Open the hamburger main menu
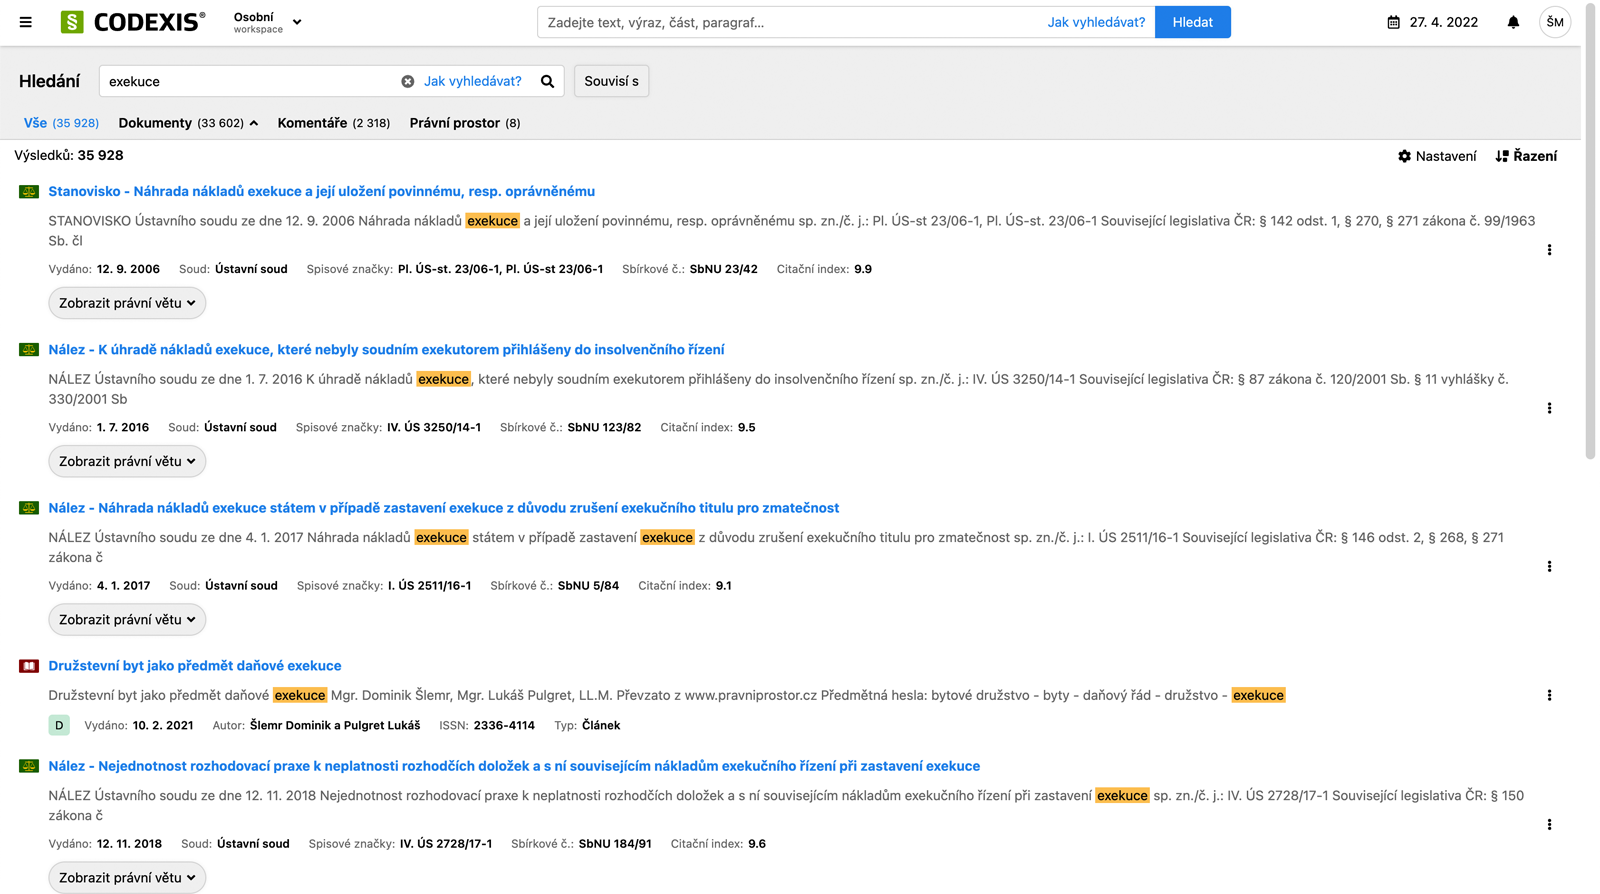The height and width of the screenshot is (894, 1600). pos(26,22)
